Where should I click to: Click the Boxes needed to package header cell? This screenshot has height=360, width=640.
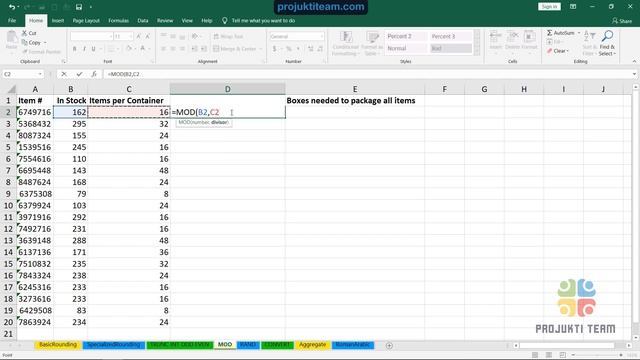click(x=355, y=100)
